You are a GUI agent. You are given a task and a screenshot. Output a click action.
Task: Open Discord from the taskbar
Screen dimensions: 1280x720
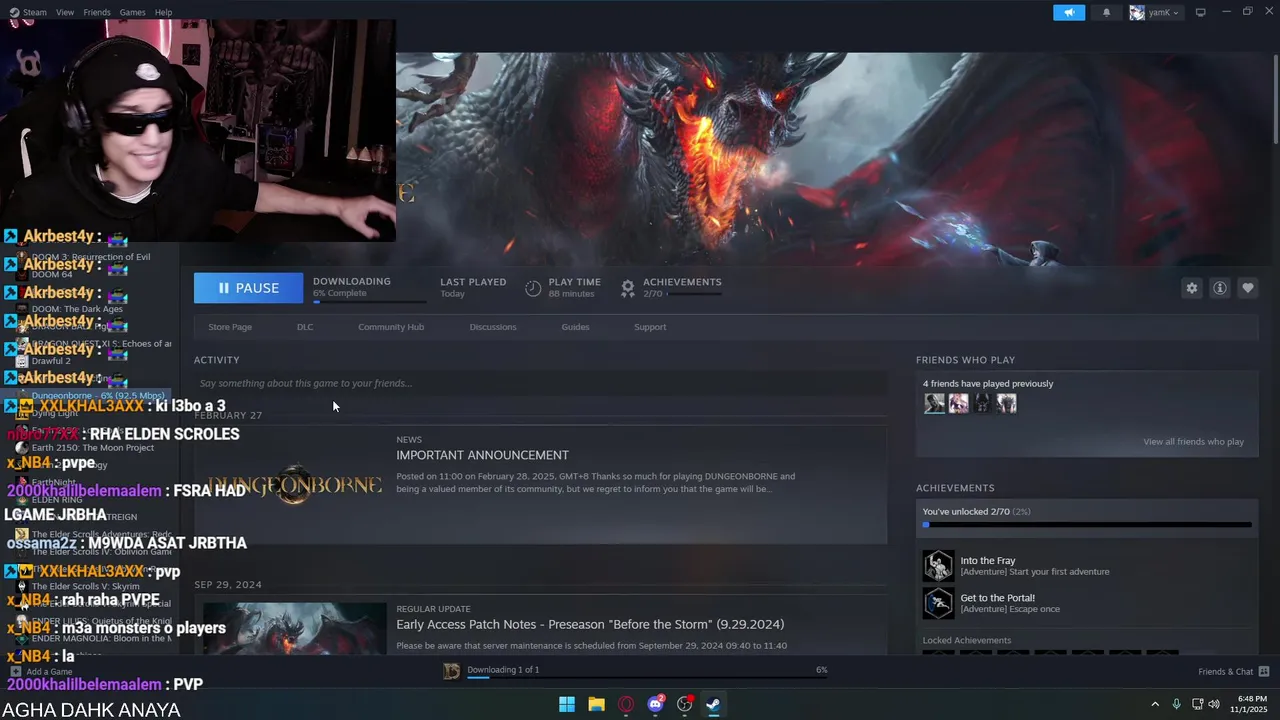pos(655,704)
